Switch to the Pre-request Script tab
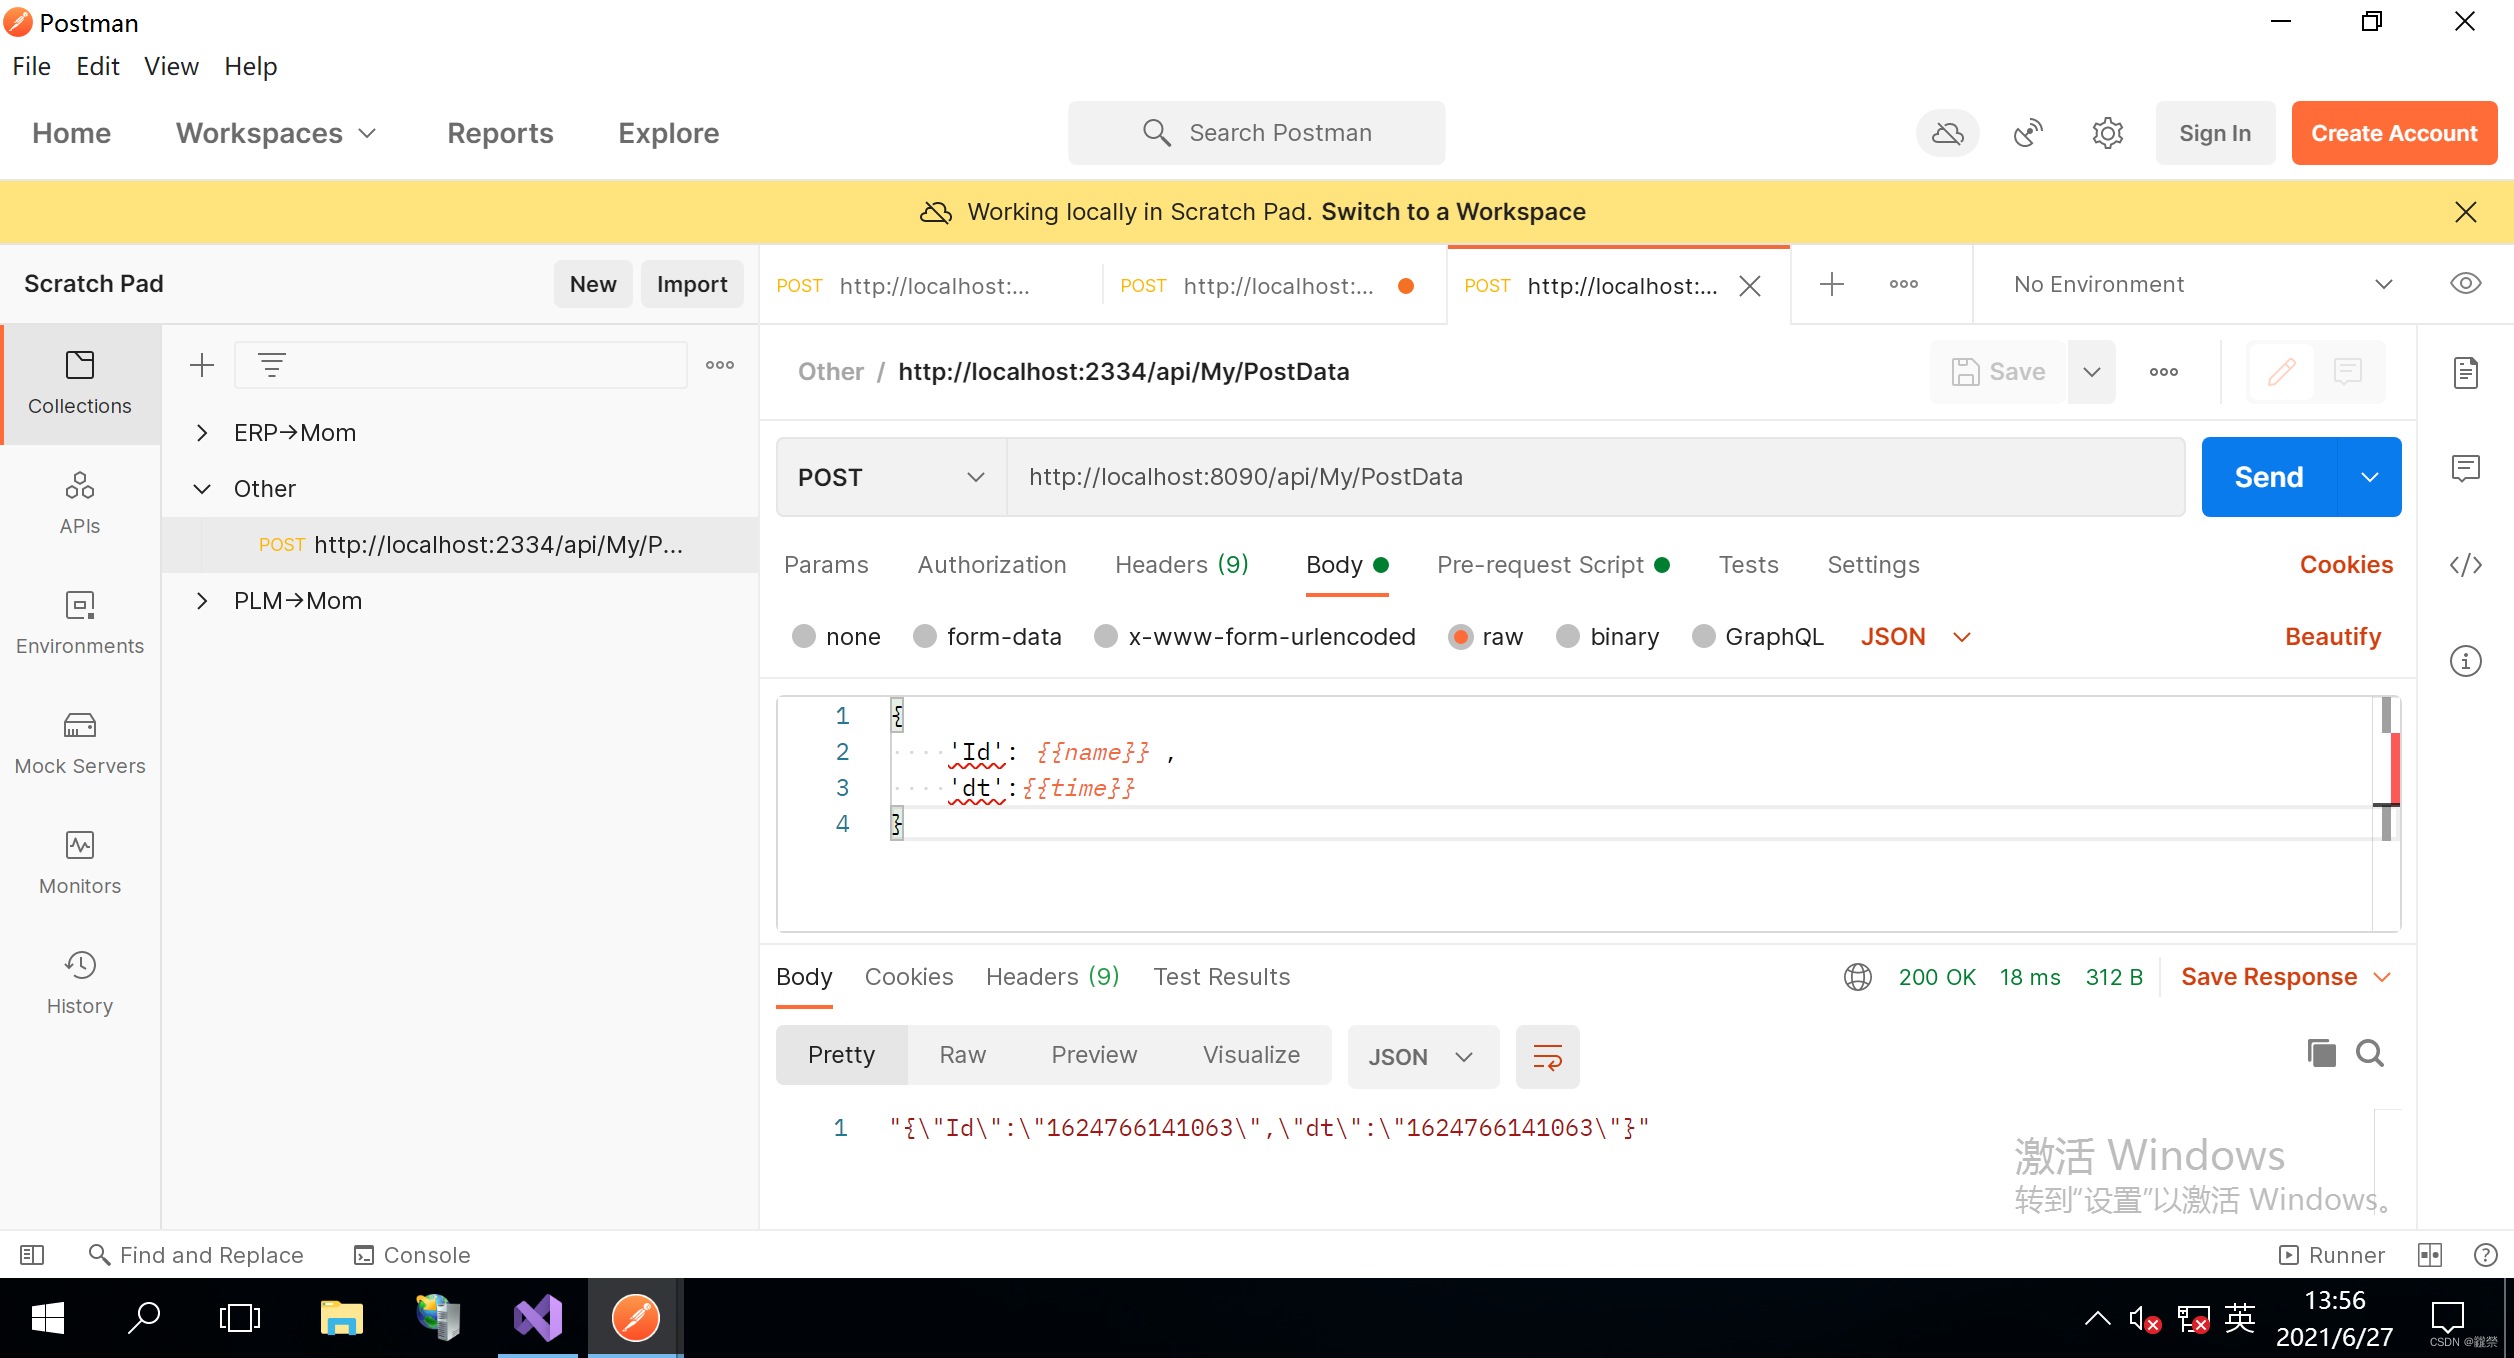 [x=1540, y=565]
